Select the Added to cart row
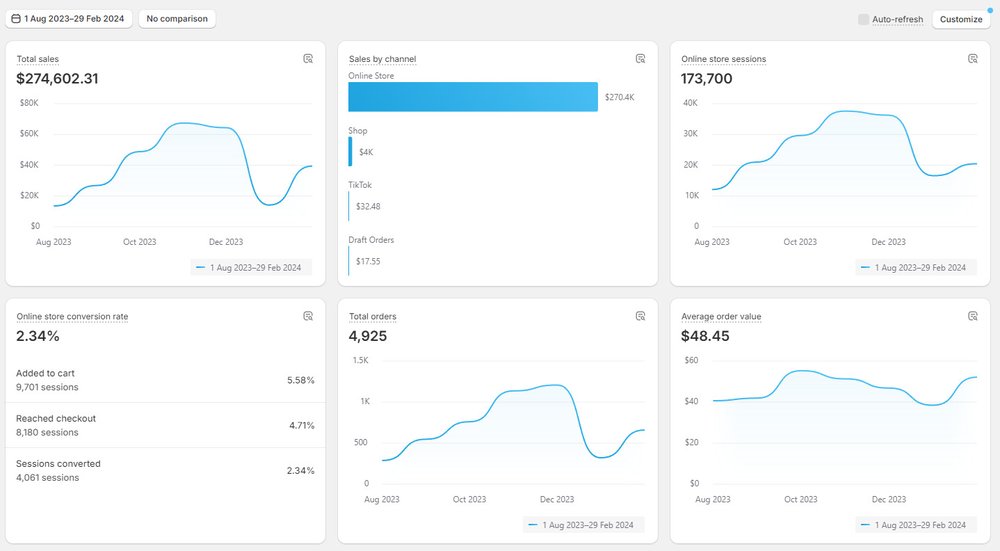Image resolution: width=1000 pixels, height=551 pixels. click(x=165, y=380)
